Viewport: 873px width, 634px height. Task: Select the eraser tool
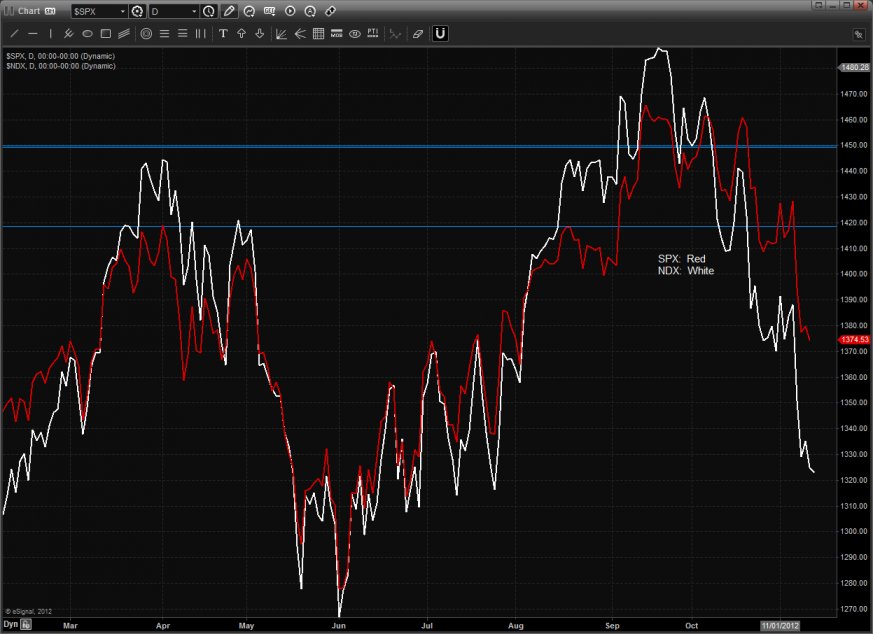[x=418, y=34]
